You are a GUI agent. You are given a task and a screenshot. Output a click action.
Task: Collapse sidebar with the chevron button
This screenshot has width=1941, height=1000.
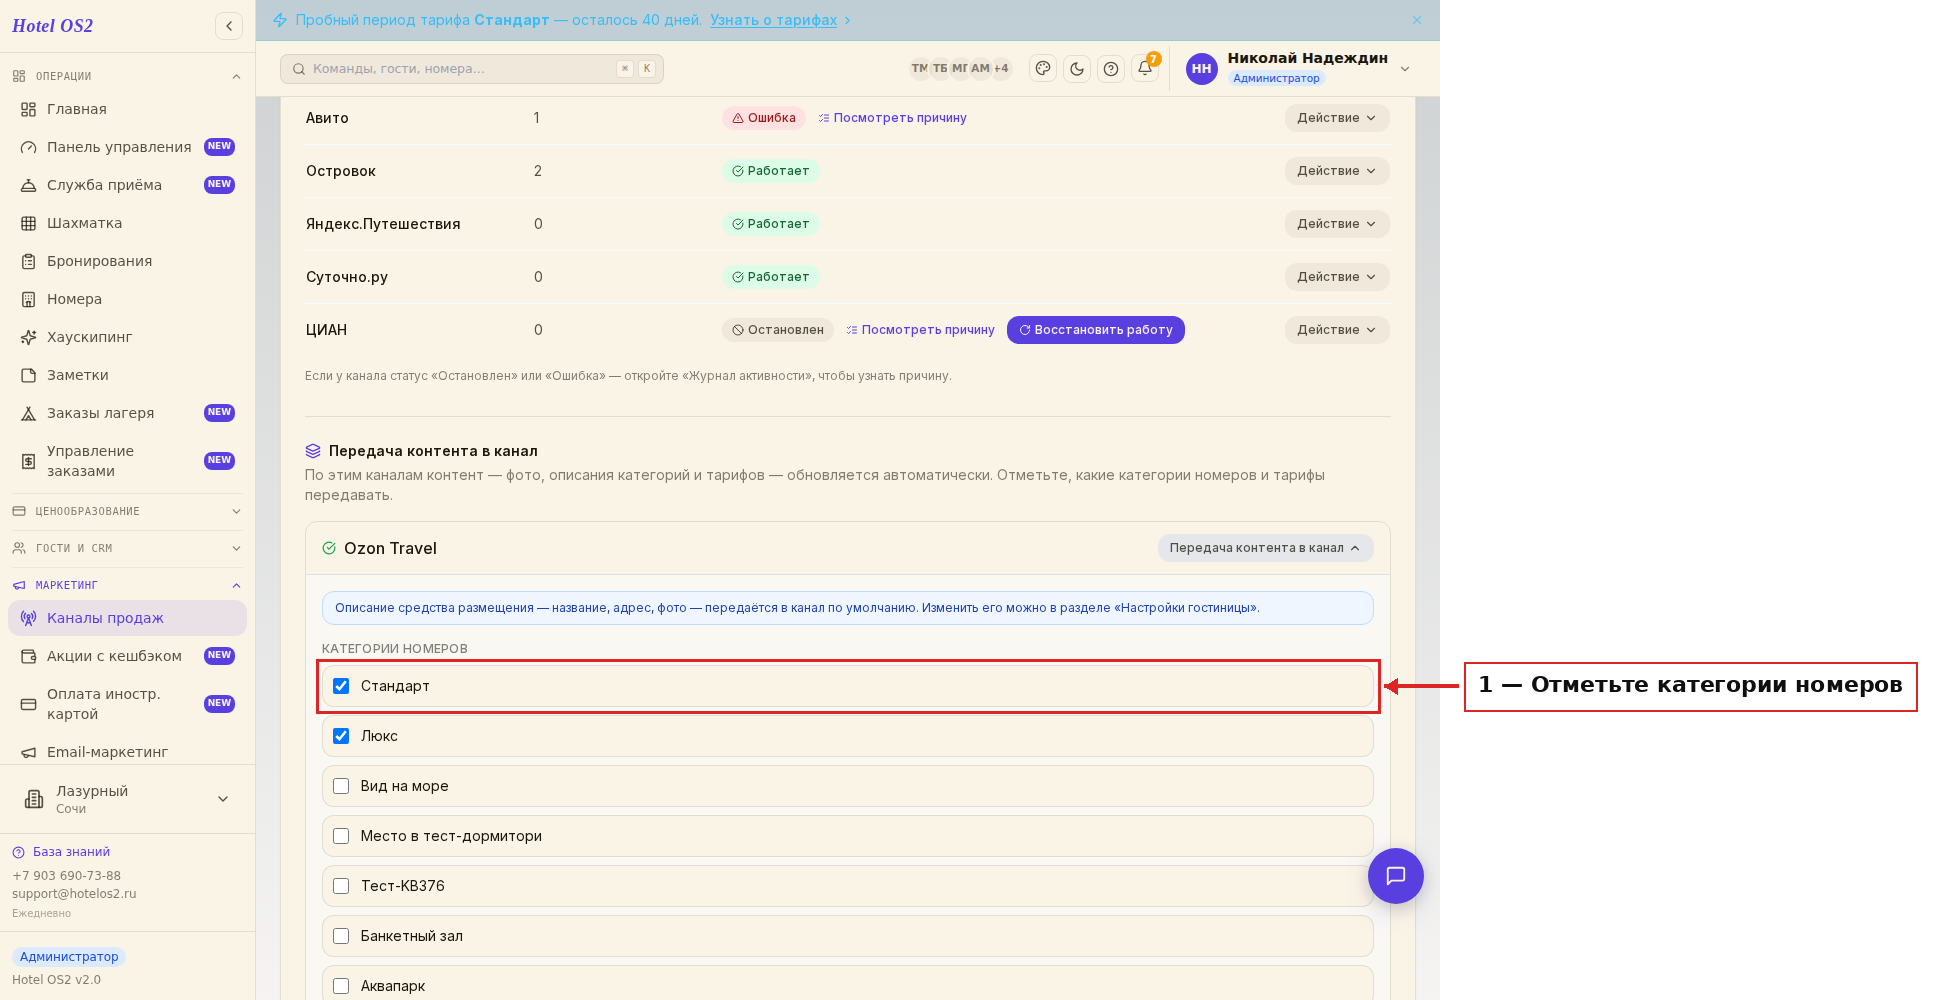[229, 26]
